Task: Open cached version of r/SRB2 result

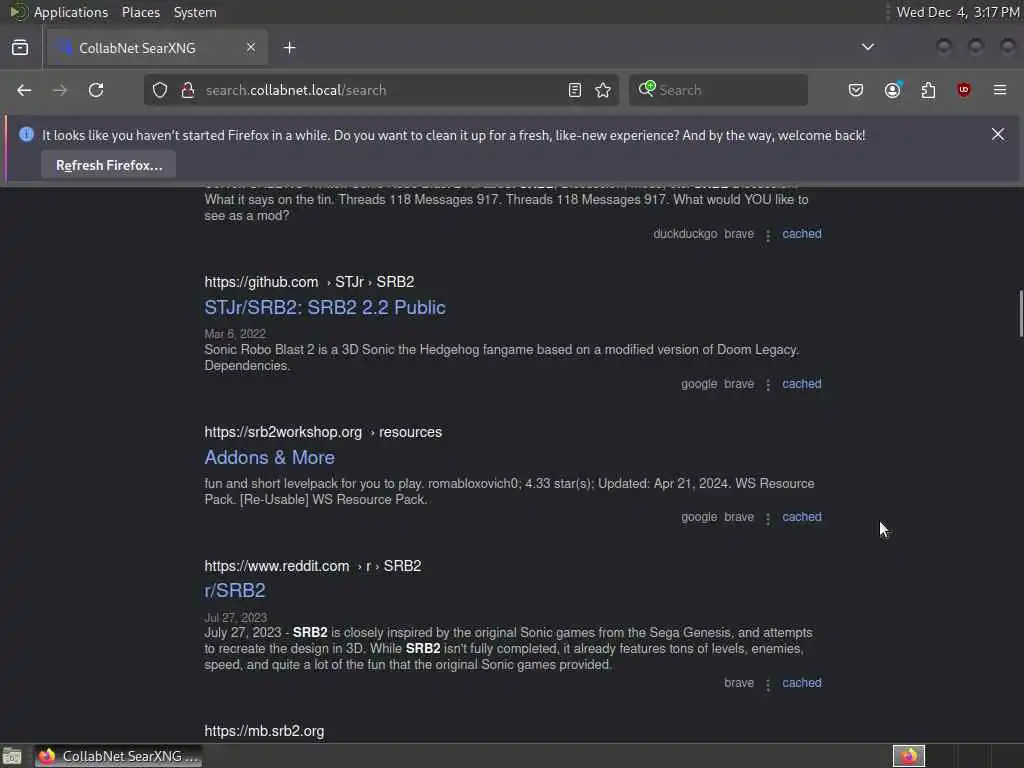Action: point(802,683)
